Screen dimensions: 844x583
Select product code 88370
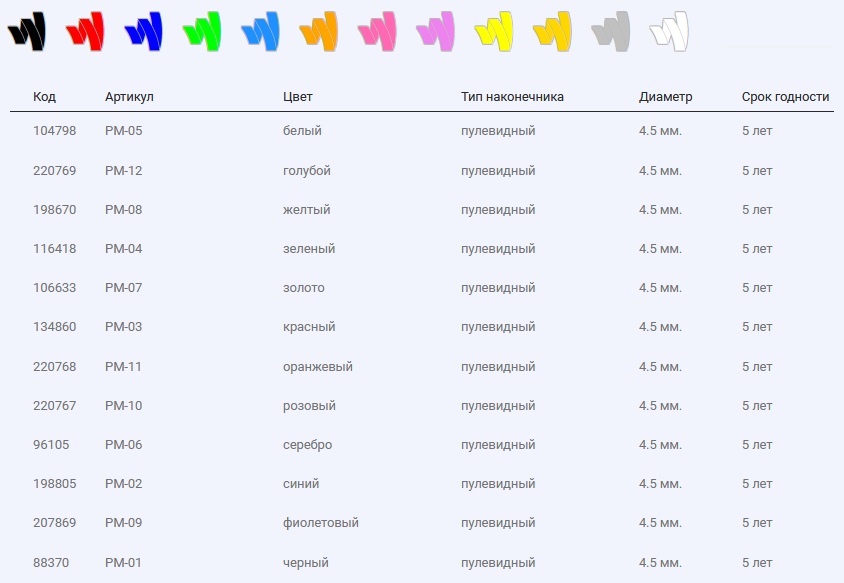pos(51,563)
